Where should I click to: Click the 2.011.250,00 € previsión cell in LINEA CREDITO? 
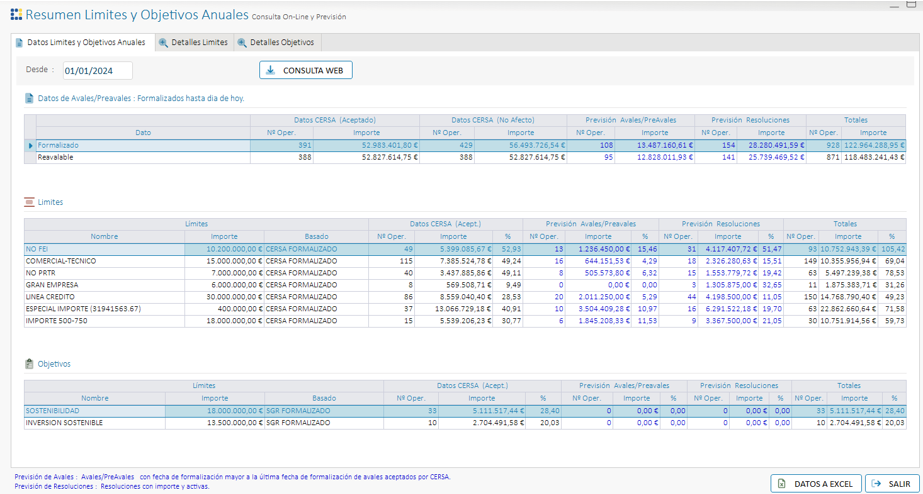[x=597, y=297]
